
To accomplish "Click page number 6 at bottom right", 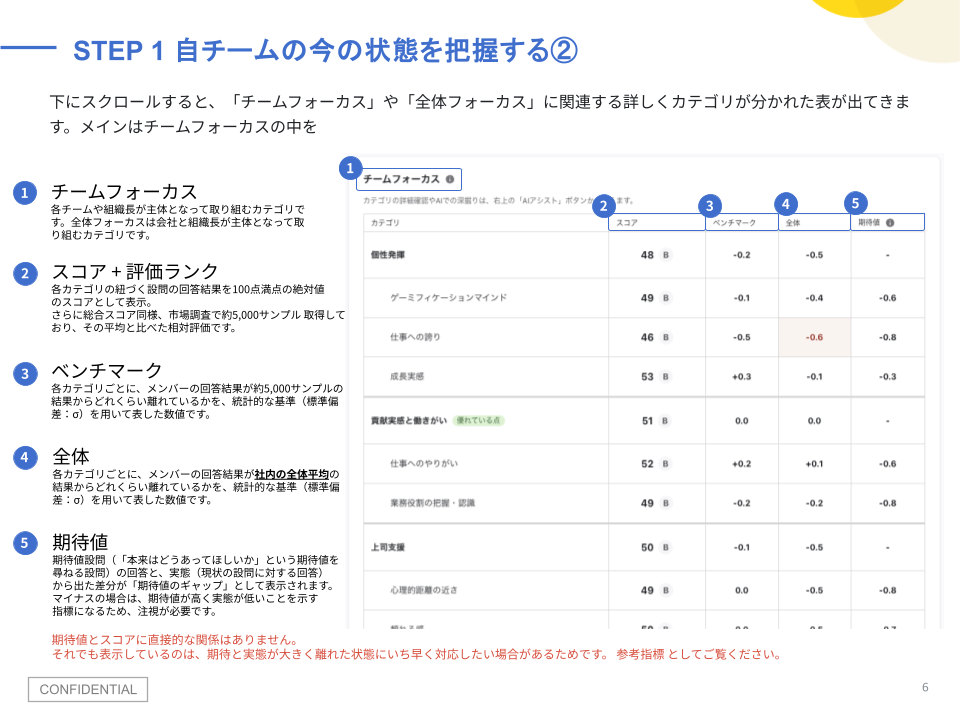I will [x=925, y=688].
